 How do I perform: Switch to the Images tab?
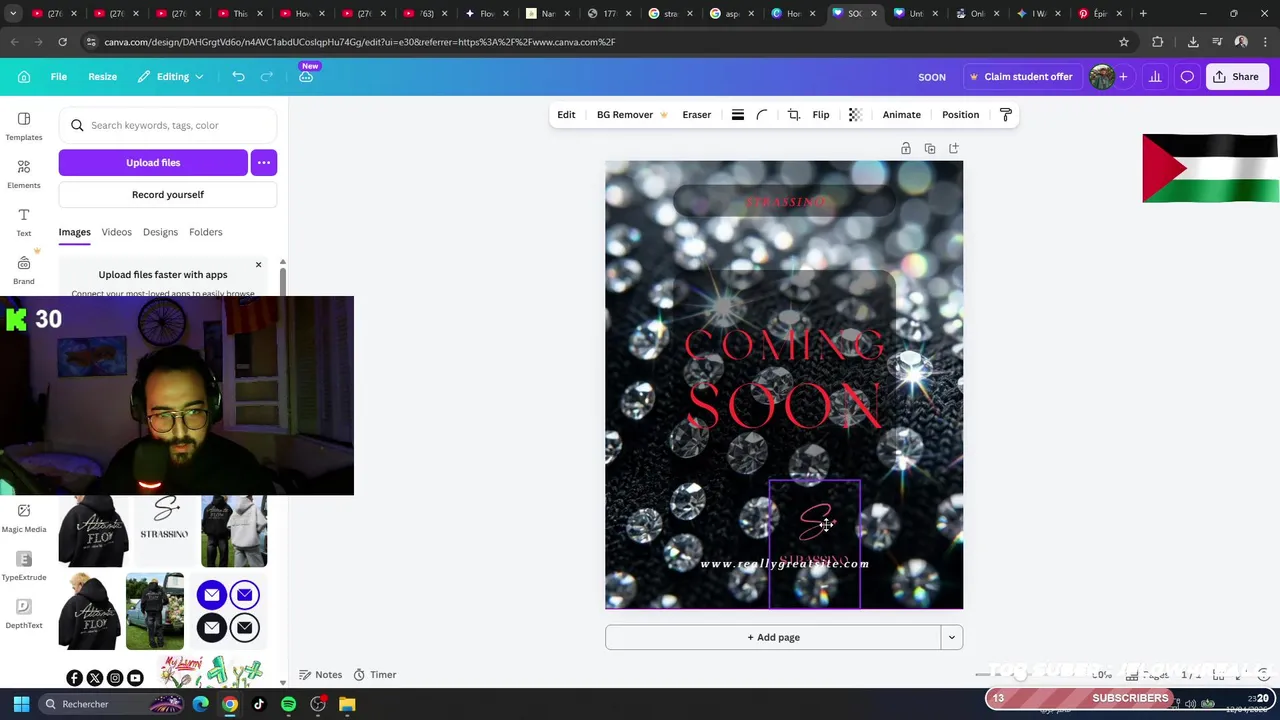click(x=74, y=232)
